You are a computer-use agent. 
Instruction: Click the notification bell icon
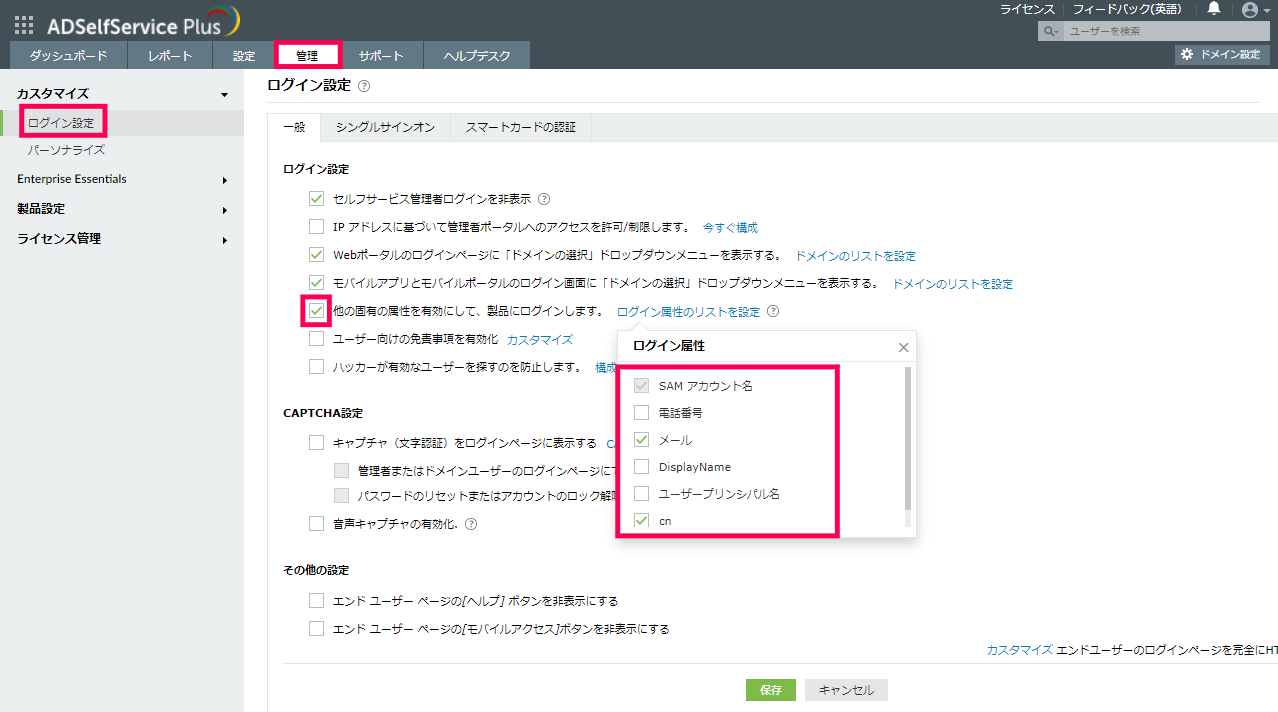1214,9
